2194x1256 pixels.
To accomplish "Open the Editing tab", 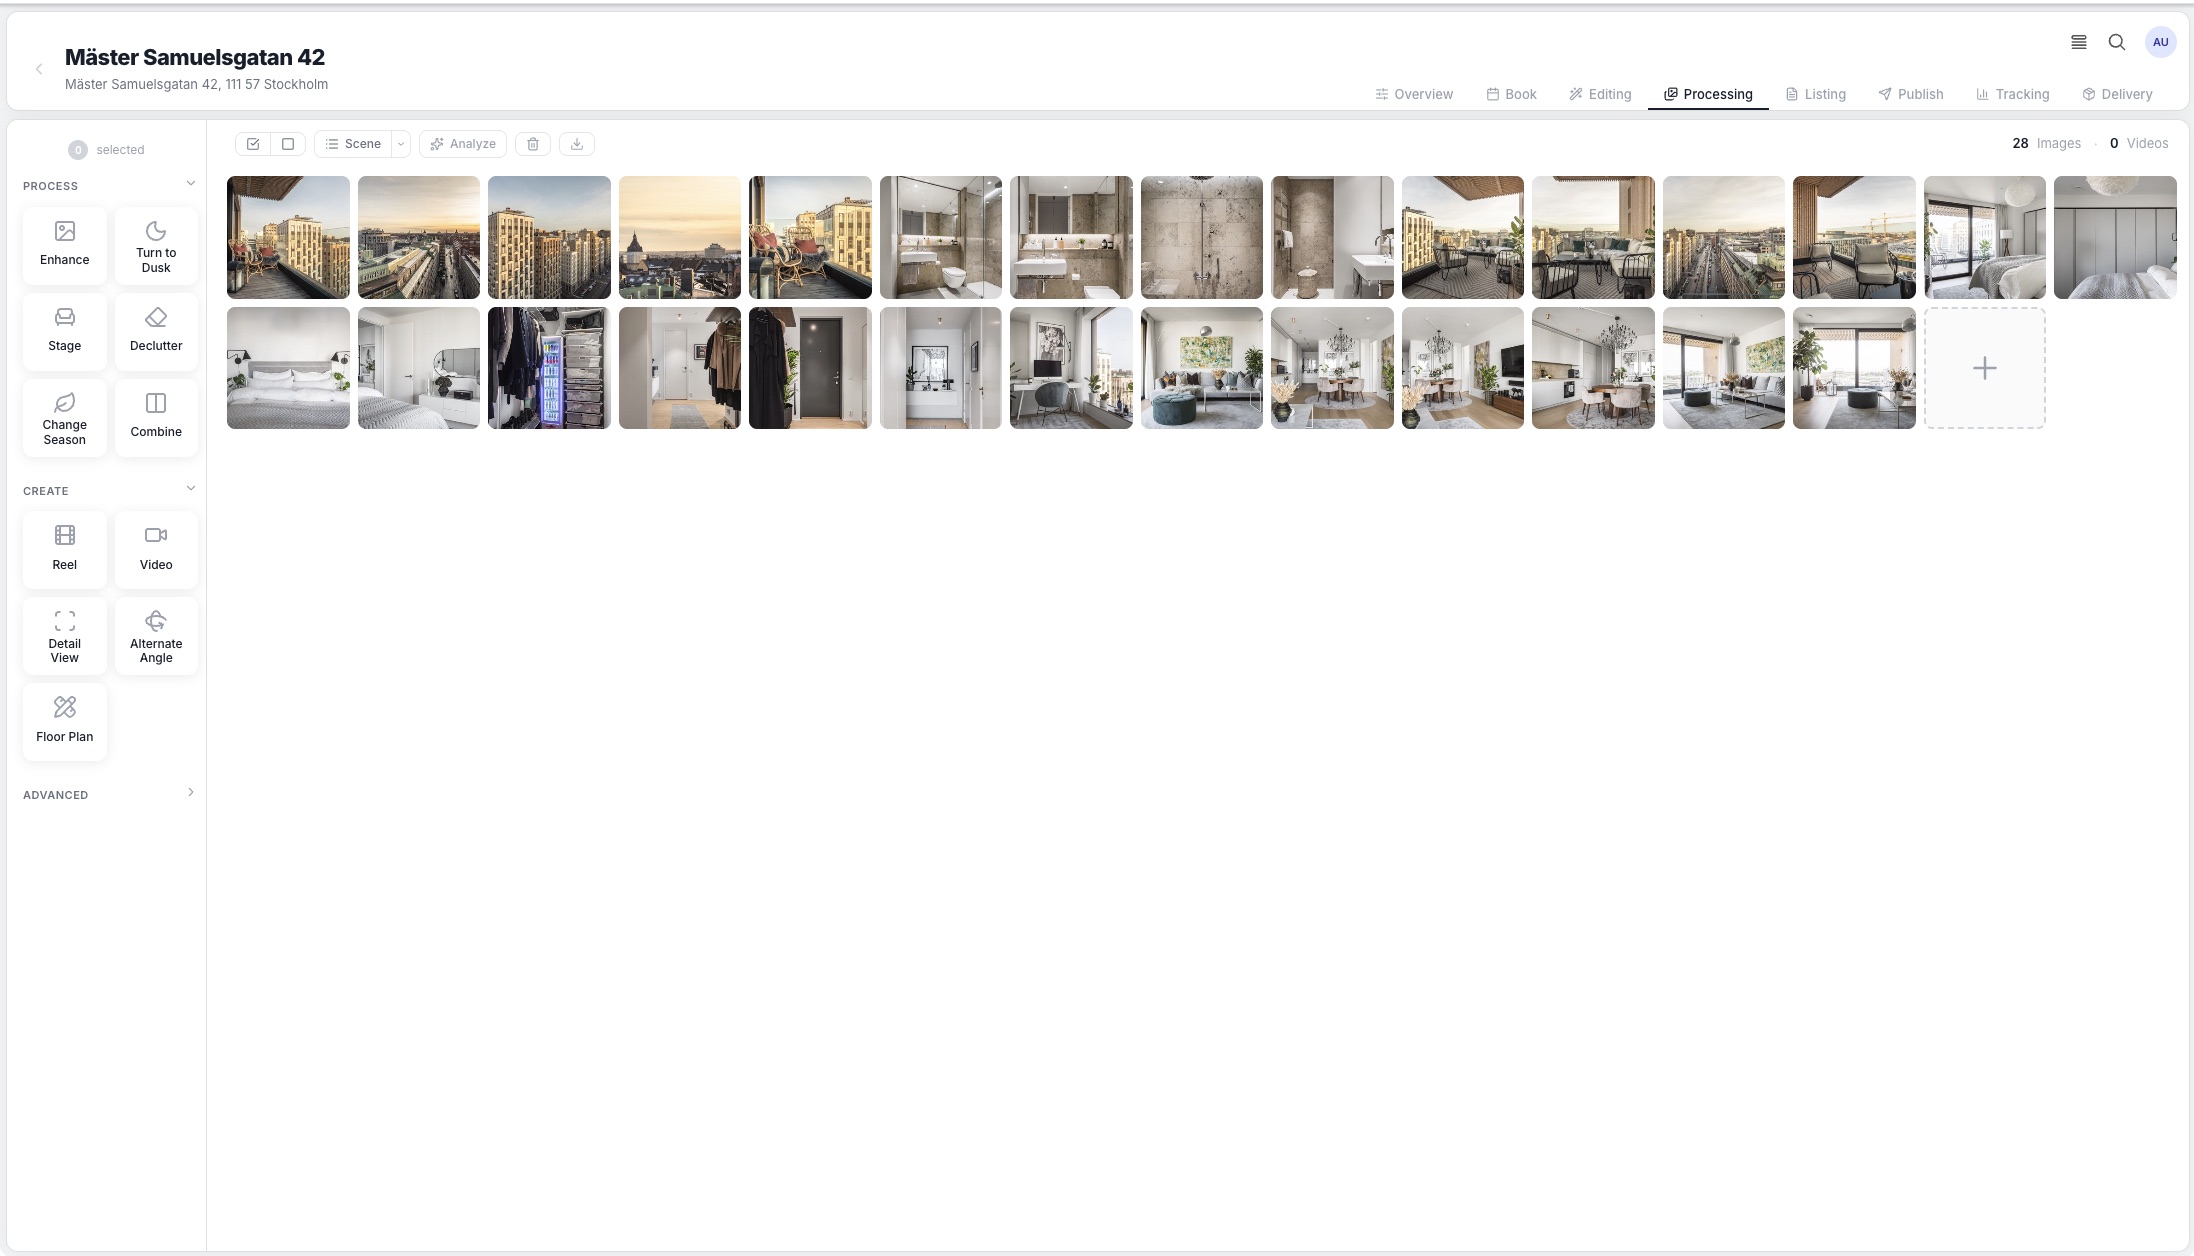I will coord(1600,94).
